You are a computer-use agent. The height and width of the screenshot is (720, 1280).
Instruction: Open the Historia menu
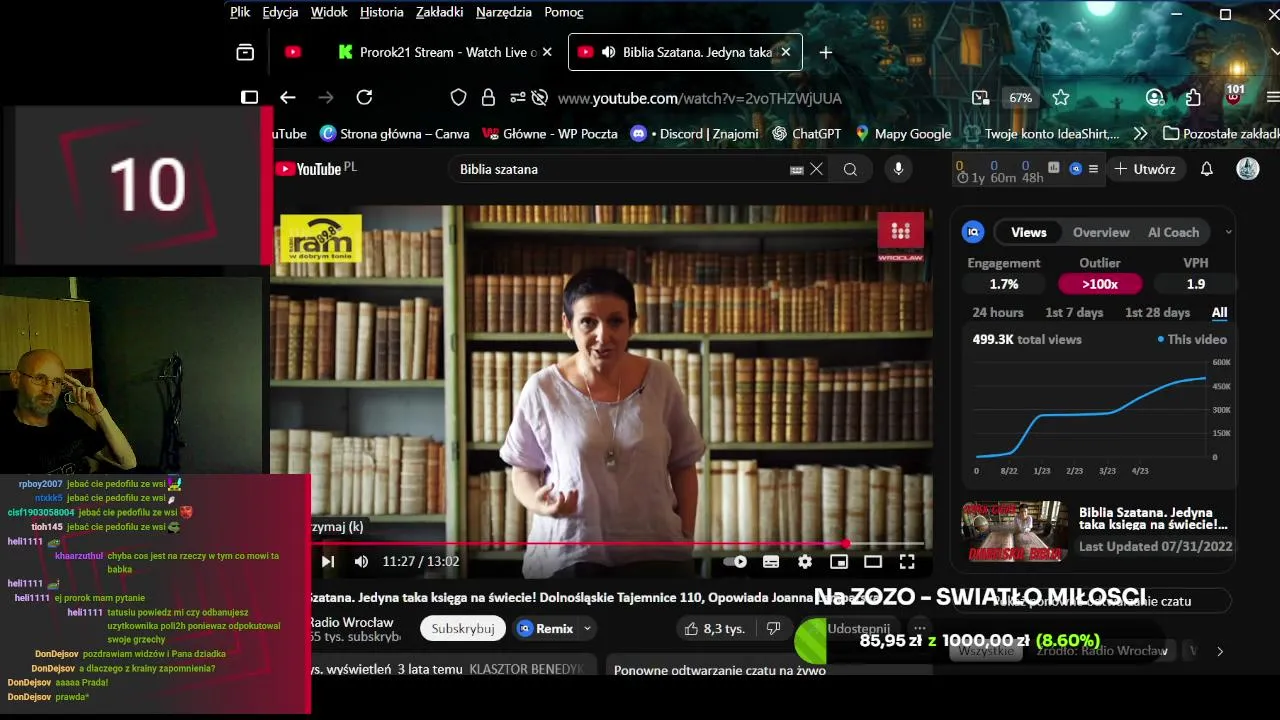pos(382,12)
